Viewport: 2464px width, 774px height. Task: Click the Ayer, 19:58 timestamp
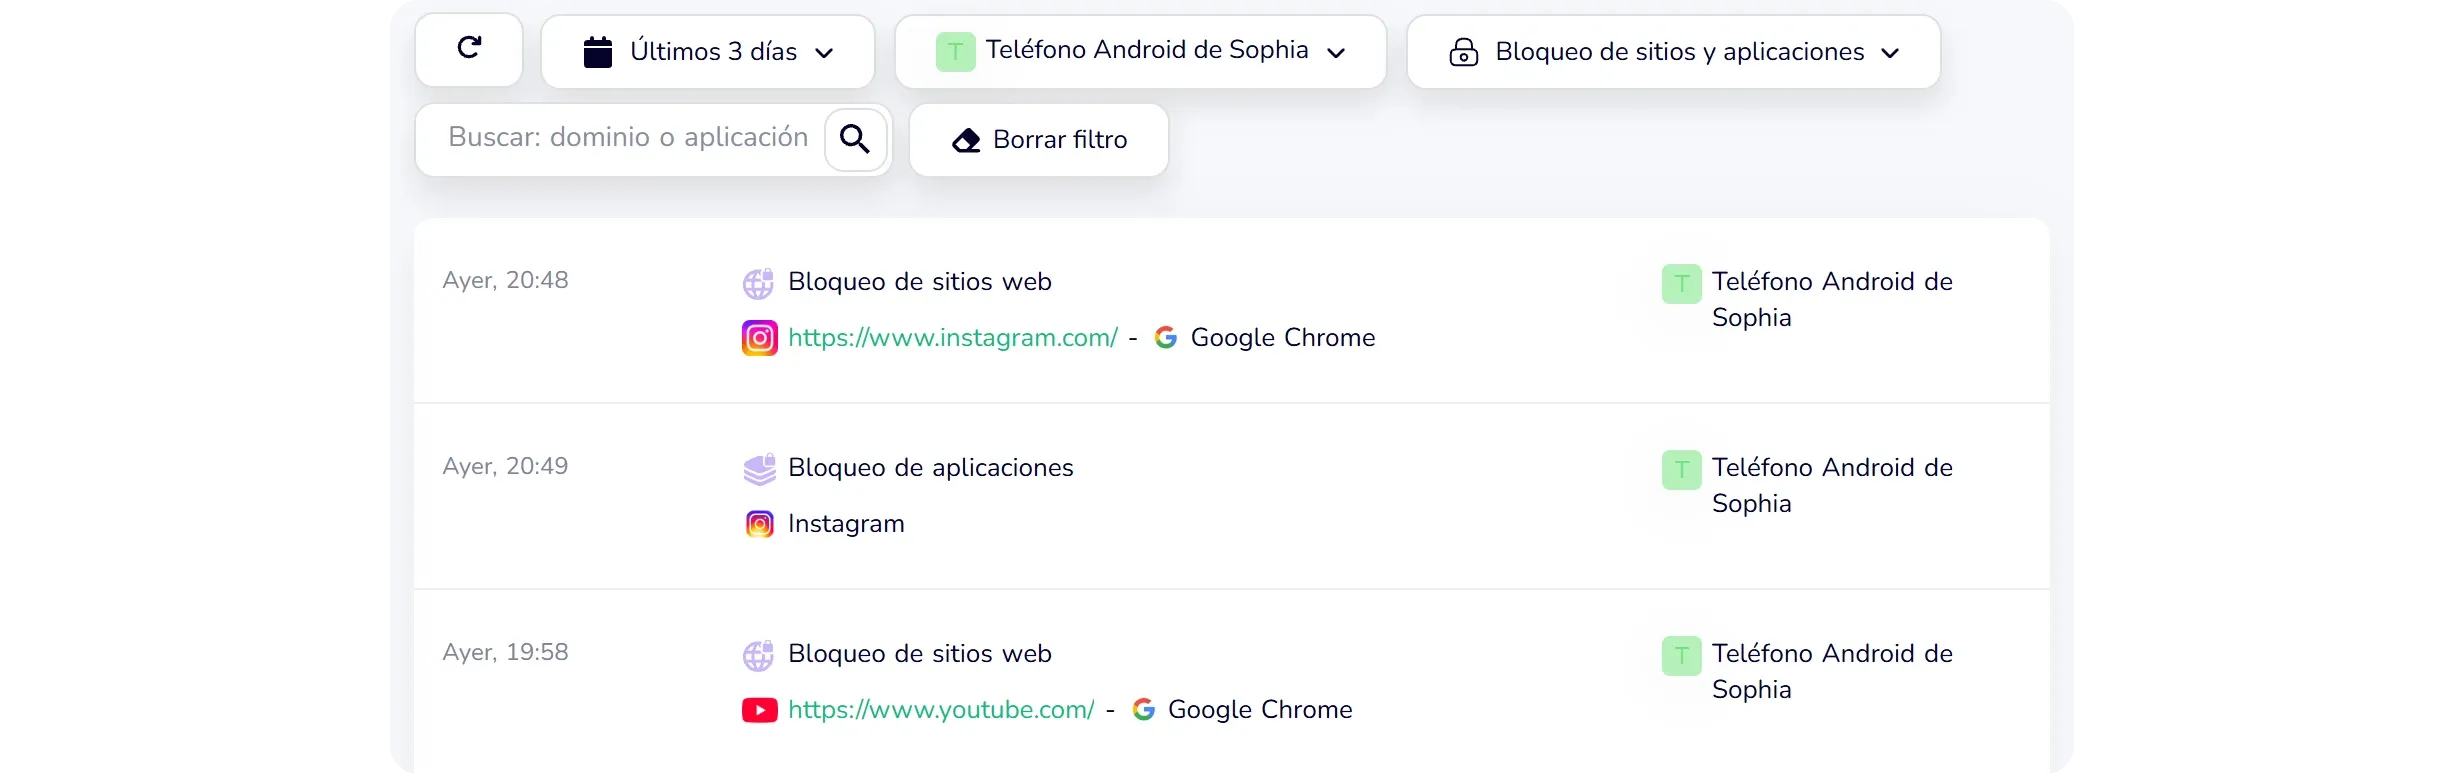[x=505, y=652]
